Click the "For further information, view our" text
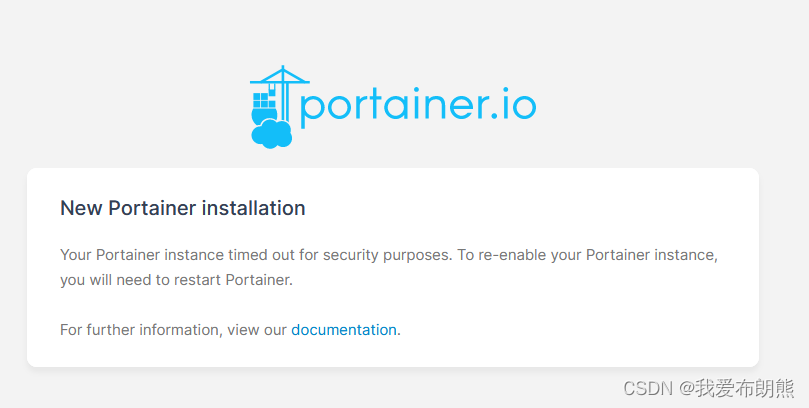This screenshot has height=408, width=809. click(173, 330)
